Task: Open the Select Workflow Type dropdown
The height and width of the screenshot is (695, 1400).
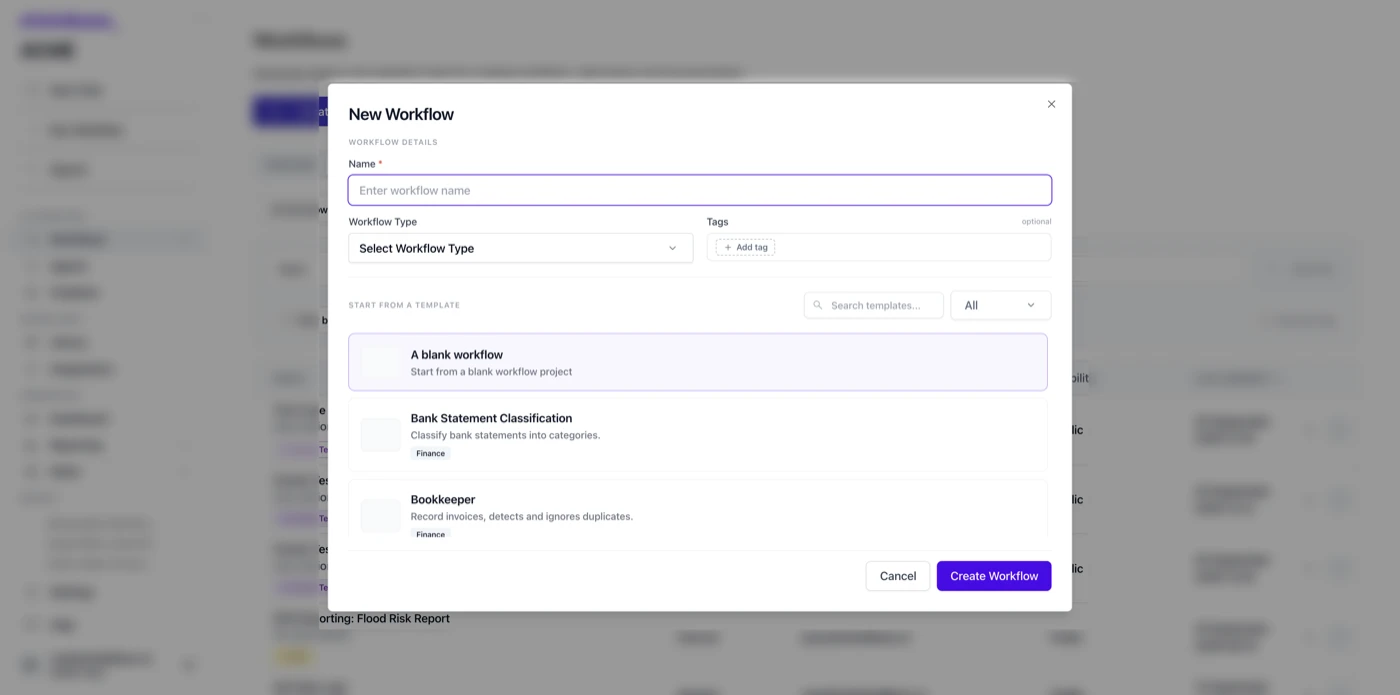Action: [520, 248]
